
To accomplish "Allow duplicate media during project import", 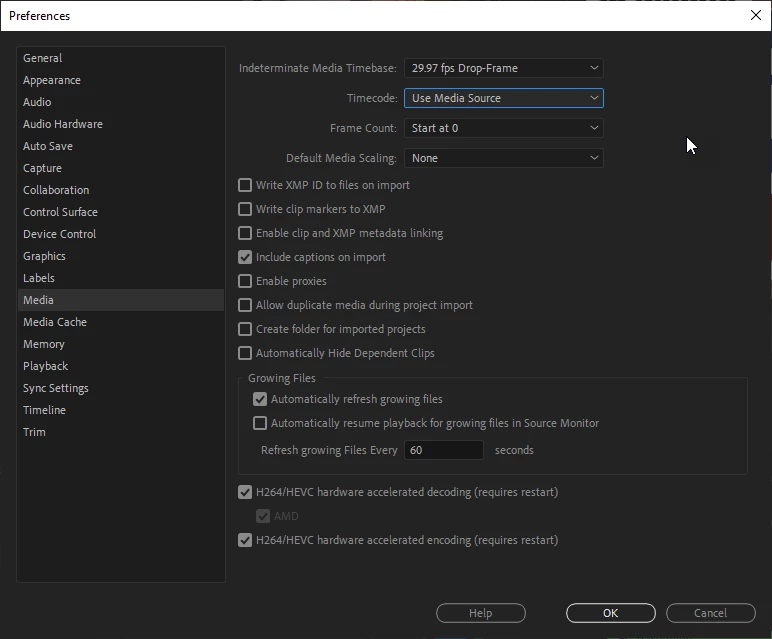I will click(x=245, y=305).
